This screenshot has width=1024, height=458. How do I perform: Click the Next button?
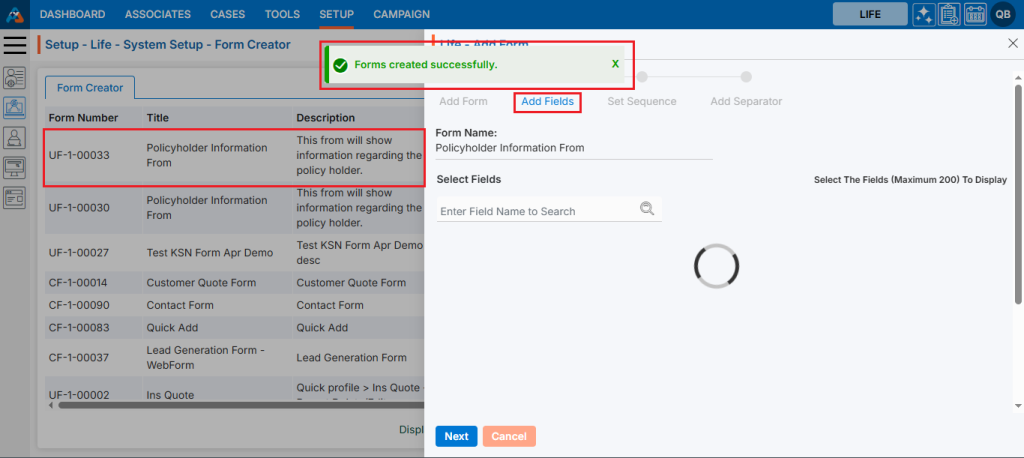tap(456, 436)
